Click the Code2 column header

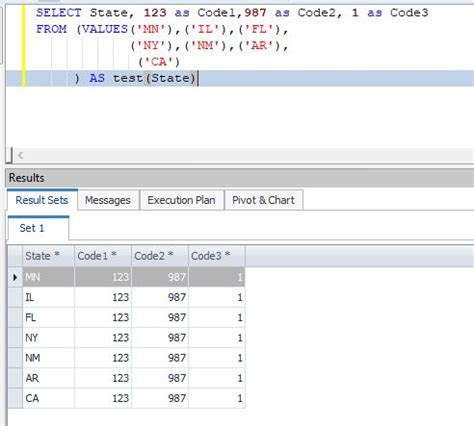coord(160,256)
